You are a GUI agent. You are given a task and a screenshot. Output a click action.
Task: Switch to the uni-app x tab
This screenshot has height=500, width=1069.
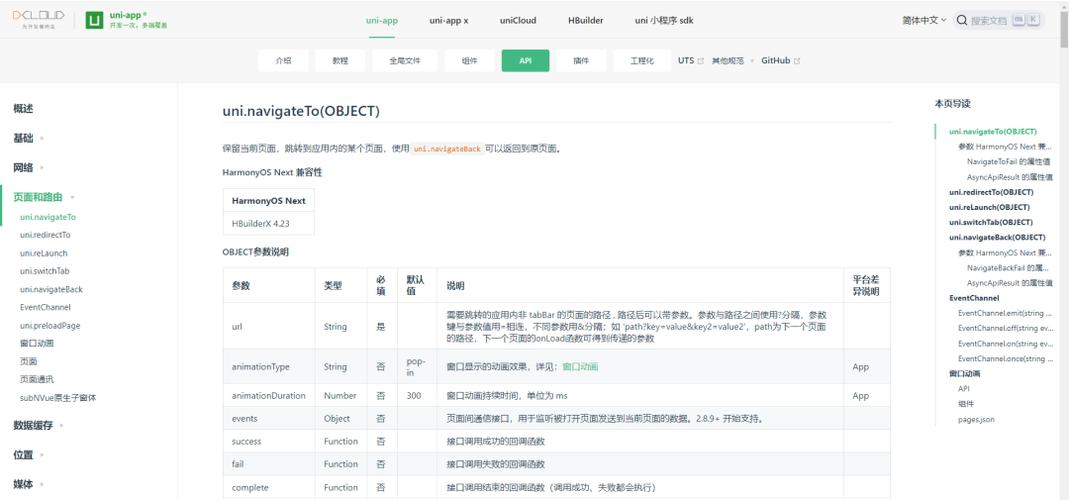(x=449, y=20)
